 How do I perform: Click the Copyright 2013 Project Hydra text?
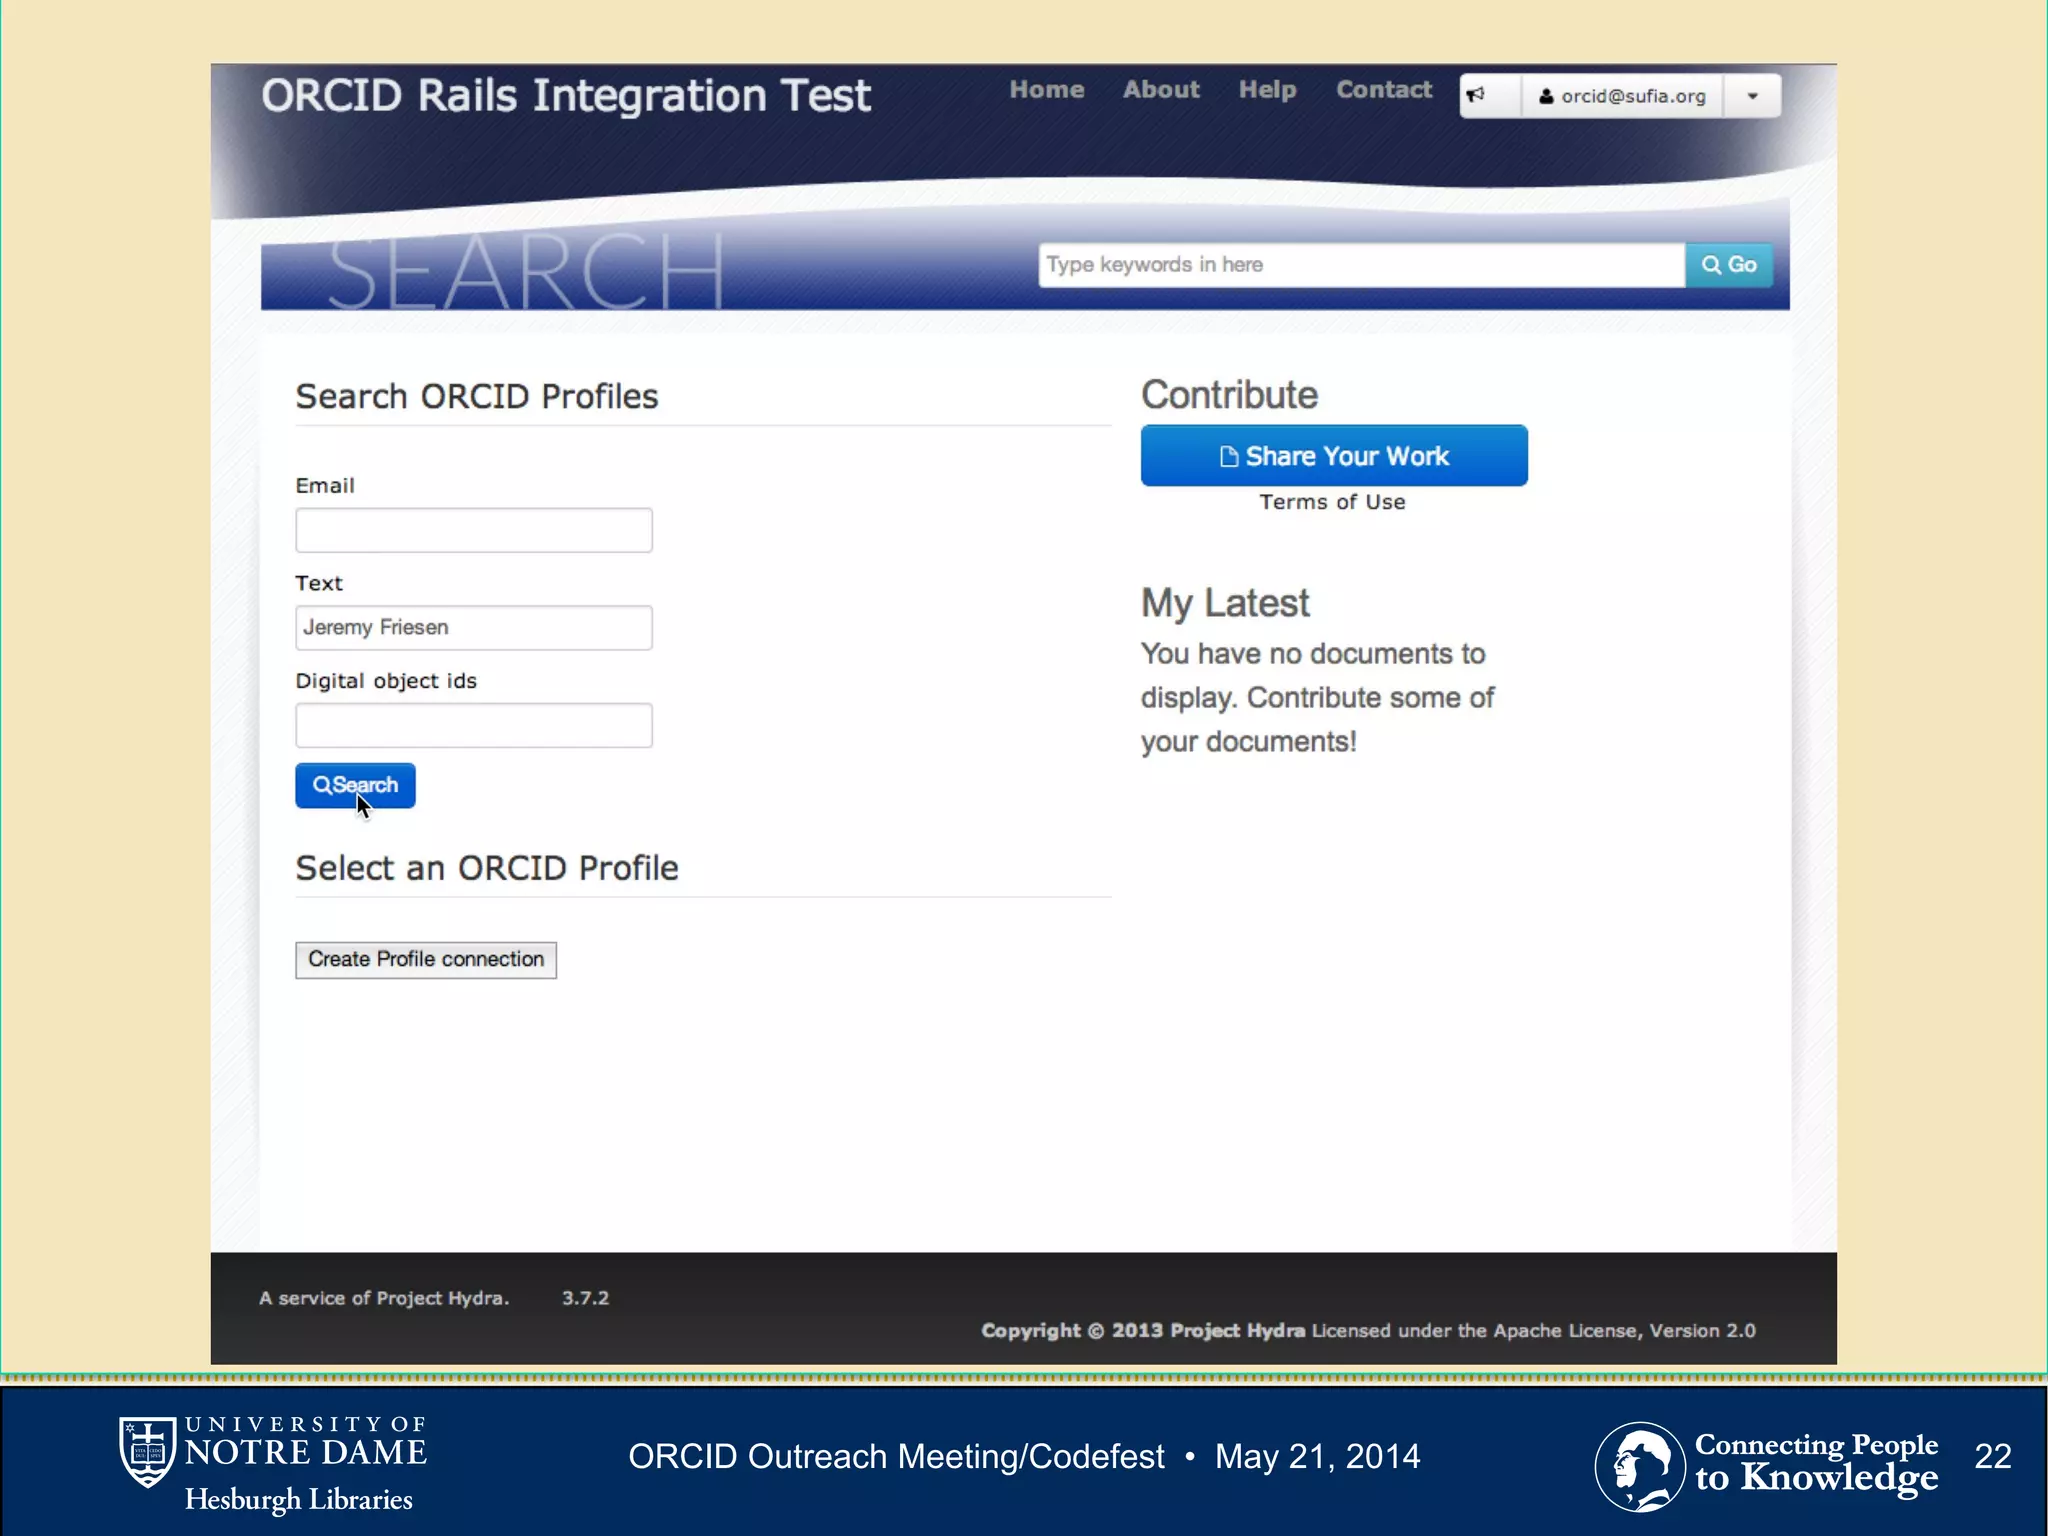pyautogui.click(x=1143, y=1331)
